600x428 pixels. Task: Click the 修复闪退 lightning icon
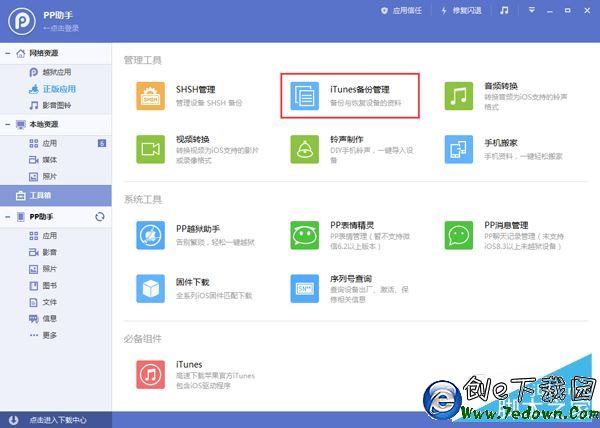click(444, 11)
